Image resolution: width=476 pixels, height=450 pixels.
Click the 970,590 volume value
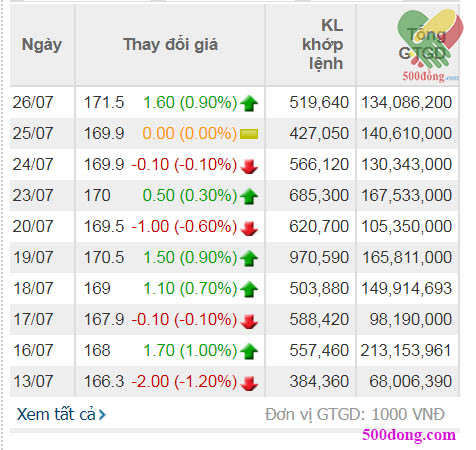tap(319, 258)
